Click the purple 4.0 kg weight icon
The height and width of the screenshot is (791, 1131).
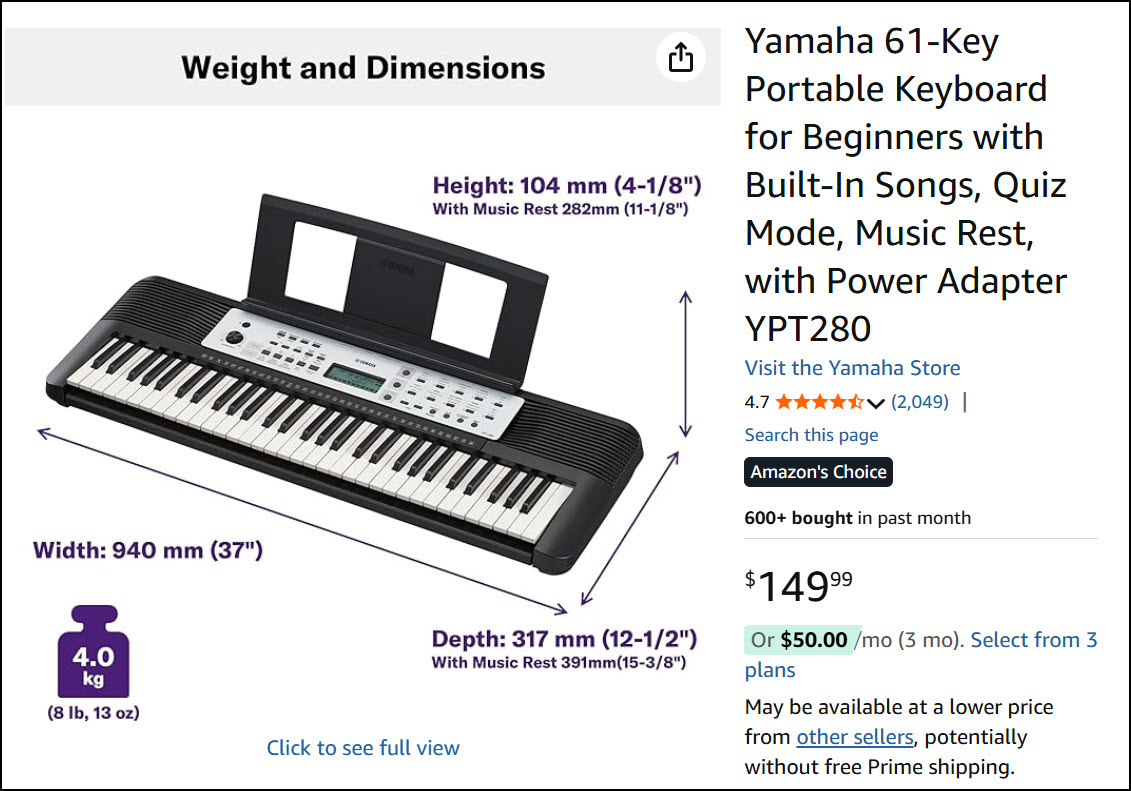click(x=92, y=652)
